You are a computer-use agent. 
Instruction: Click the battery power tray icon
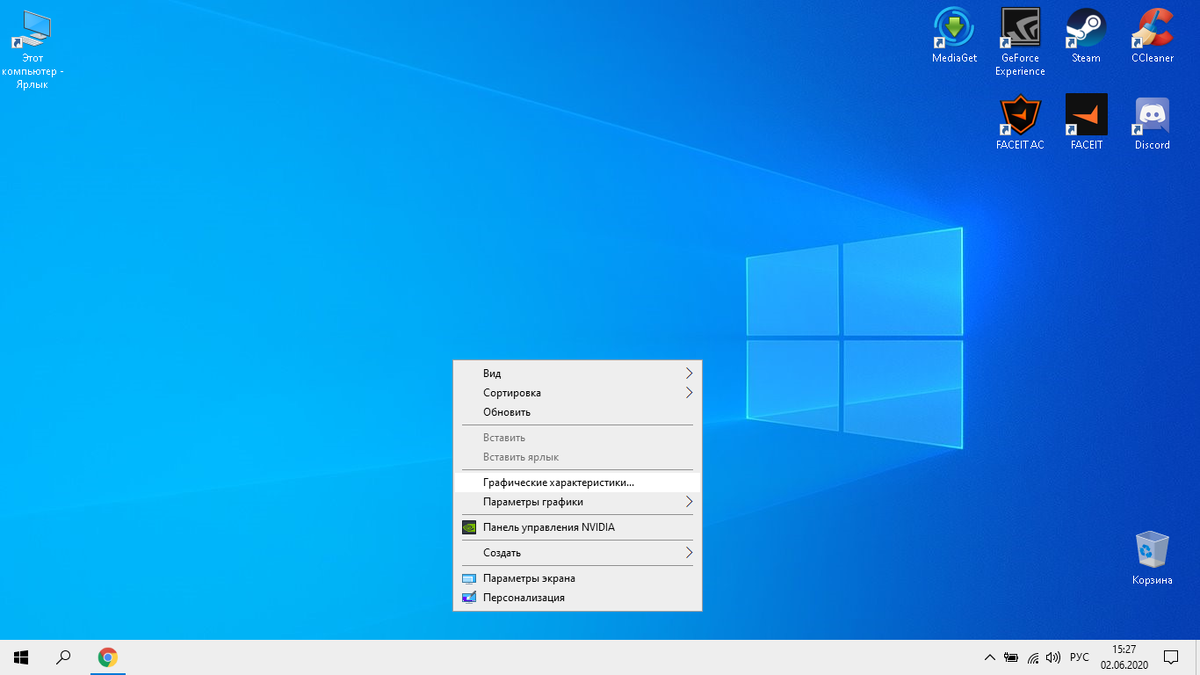(1012, 658)
